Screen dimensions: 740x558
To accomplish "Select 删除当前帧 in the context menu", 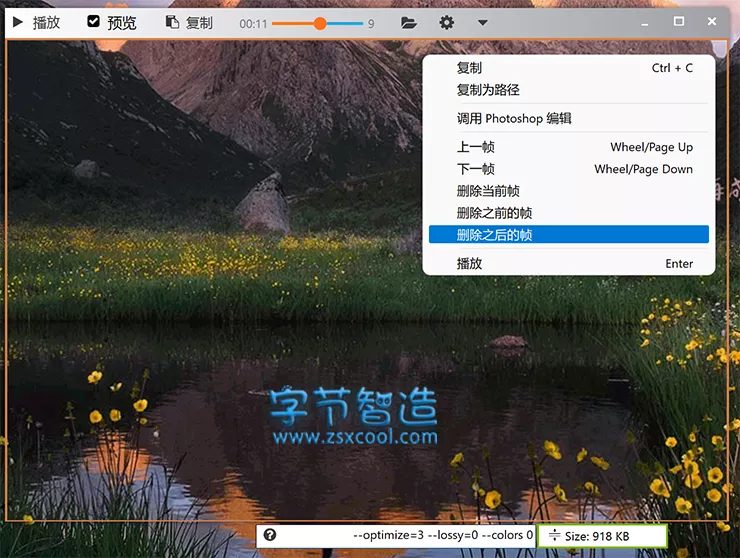I will pyautogui.click(x=569, y=191).
